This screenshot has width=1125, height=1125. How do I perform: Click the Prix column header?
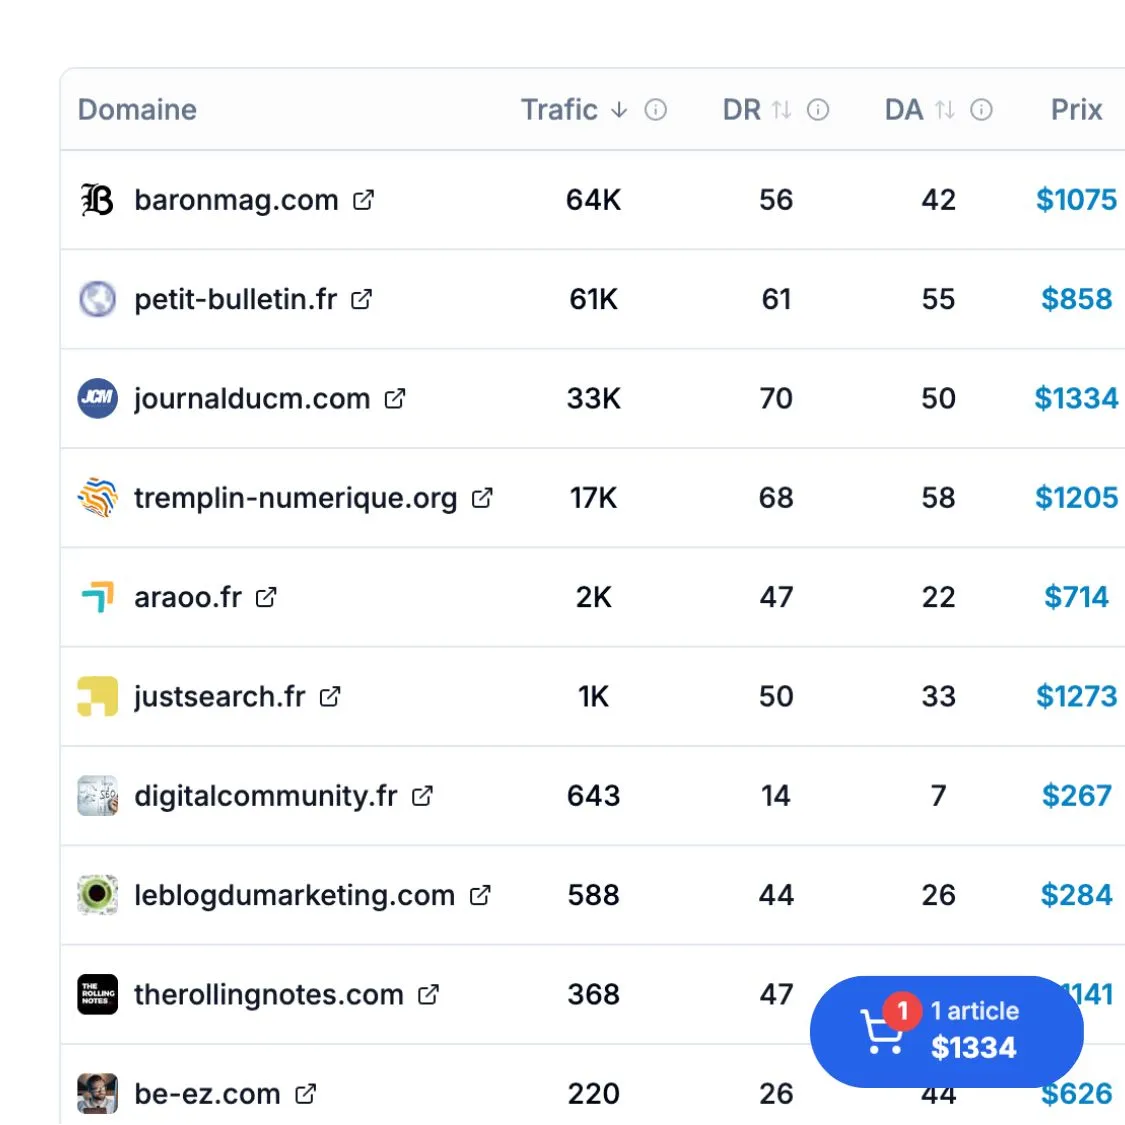[x=1076, y=110]
